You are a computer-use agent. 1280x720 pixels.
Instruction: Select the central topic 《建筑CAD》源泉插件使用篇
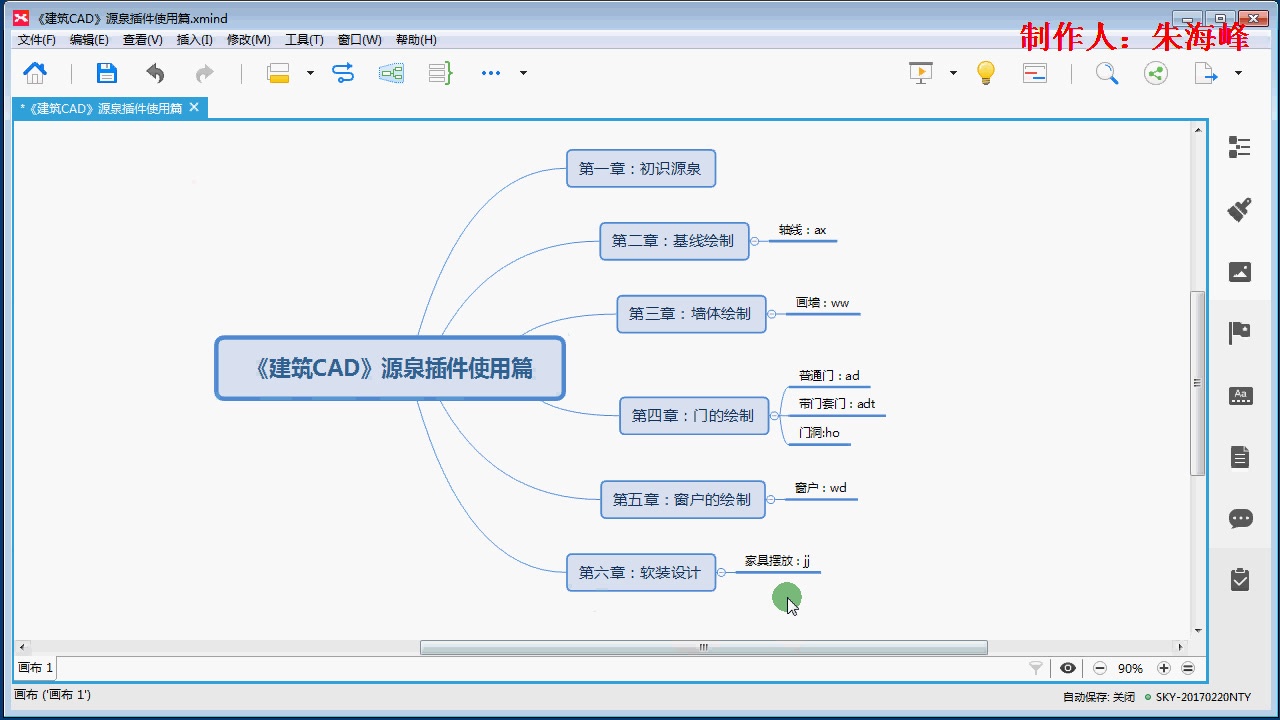pos(390,368)
